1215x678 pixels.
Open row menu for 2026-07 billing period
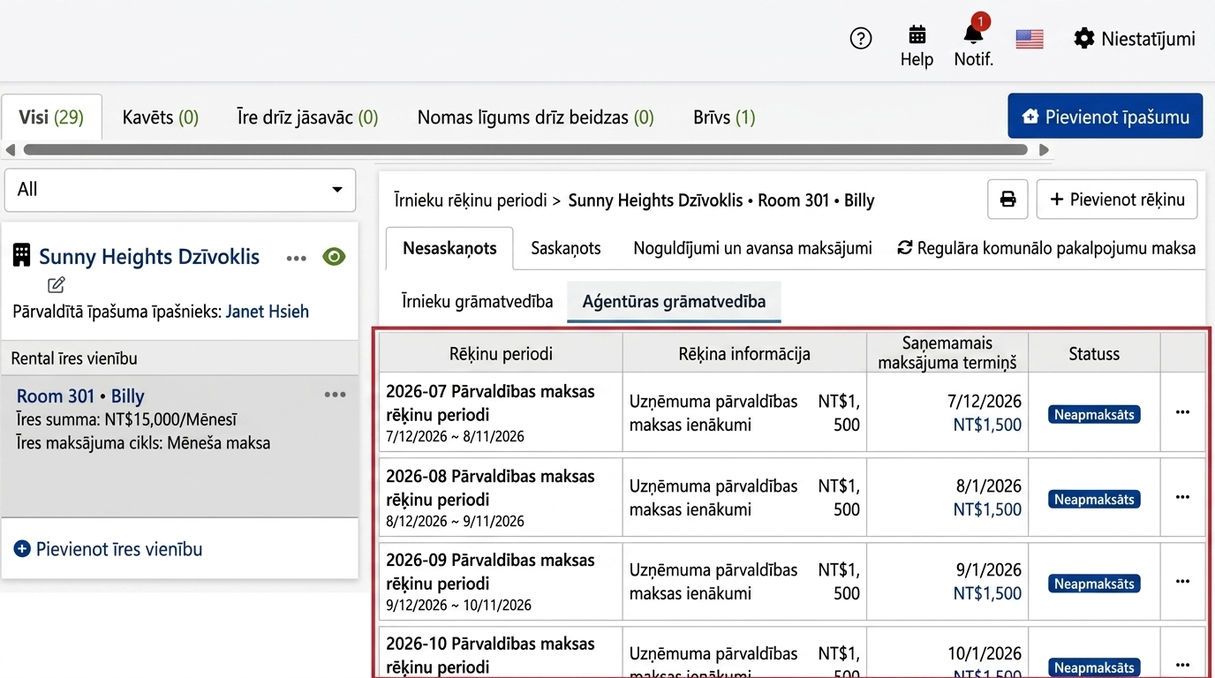pyautogui.click(x=1183, y=412)
